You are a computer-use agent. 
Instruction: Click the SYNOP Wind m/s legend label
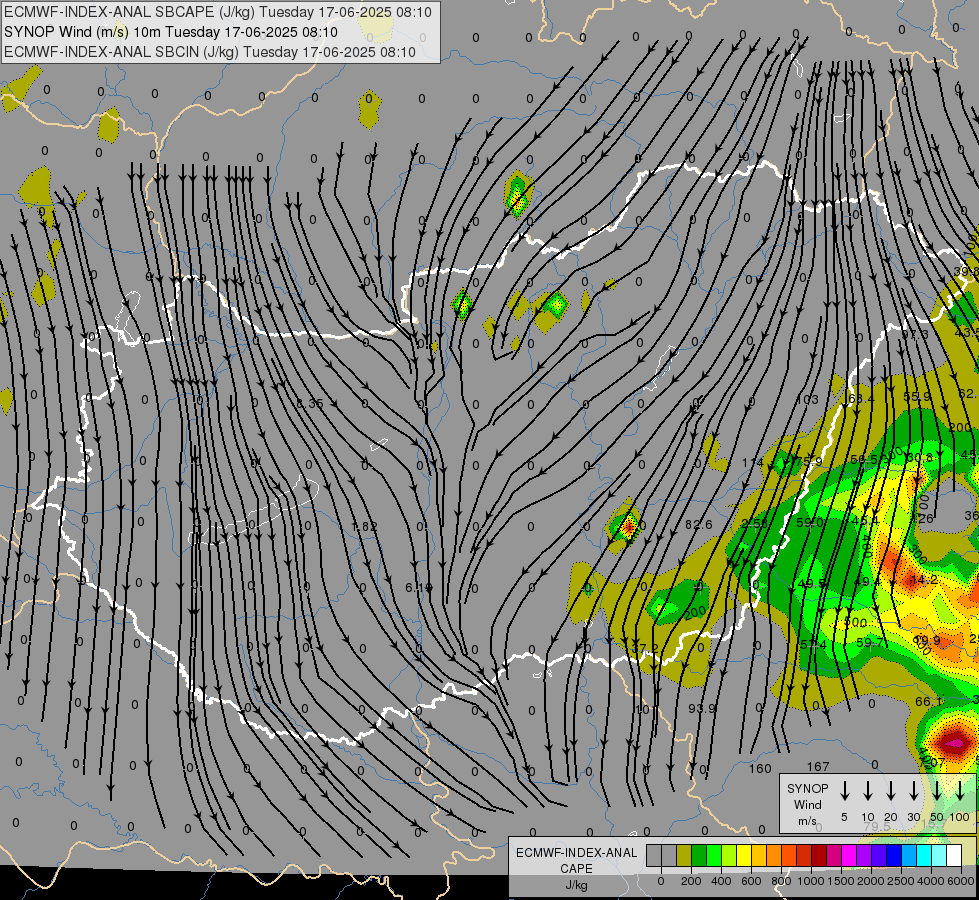tap(807, 805)
